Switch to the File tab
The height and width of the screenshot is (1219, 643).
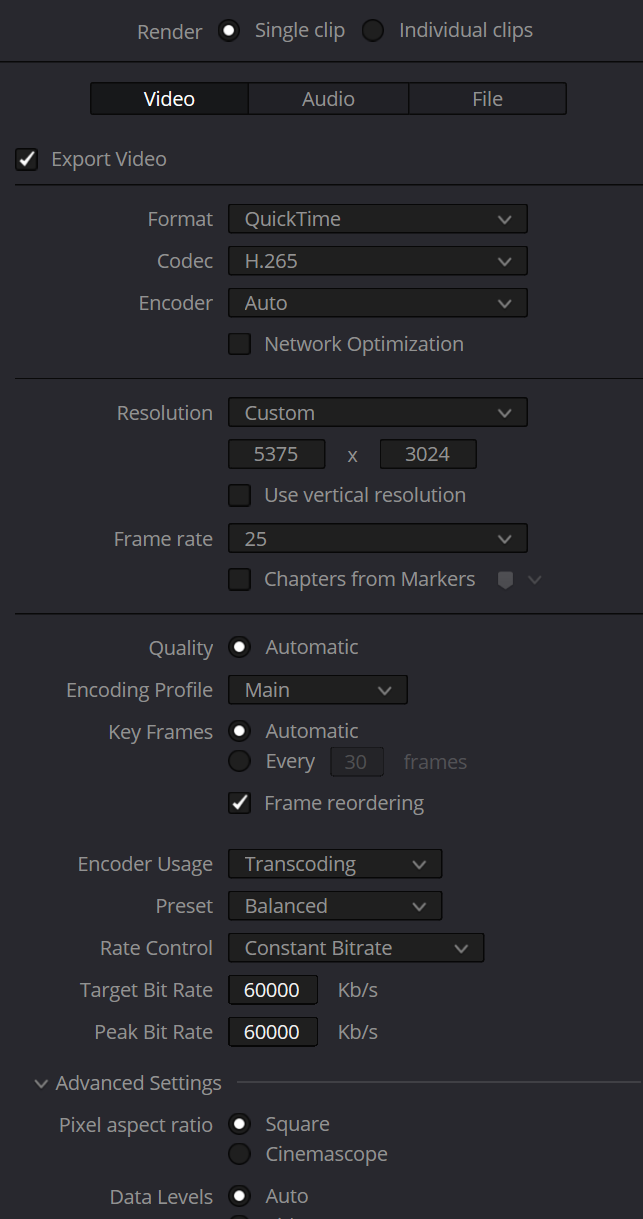487,99
